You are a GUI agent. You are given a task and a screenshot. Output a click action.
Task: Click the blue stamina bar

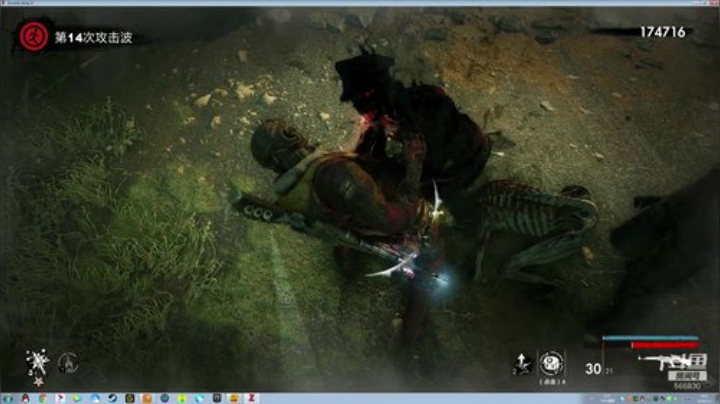(x=651, y=338)
